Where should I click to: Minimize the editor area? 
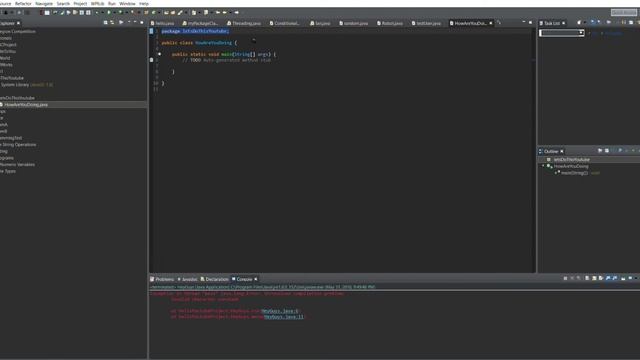(x=524, y=22)
